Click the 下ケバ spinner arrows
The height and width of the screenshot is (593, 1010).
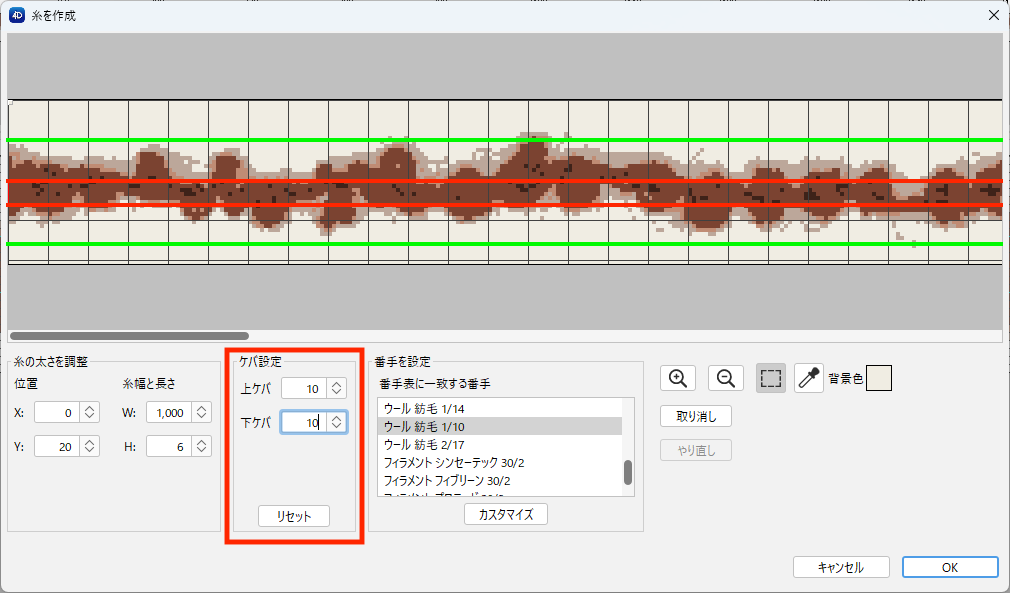click(x=336, y=422)
